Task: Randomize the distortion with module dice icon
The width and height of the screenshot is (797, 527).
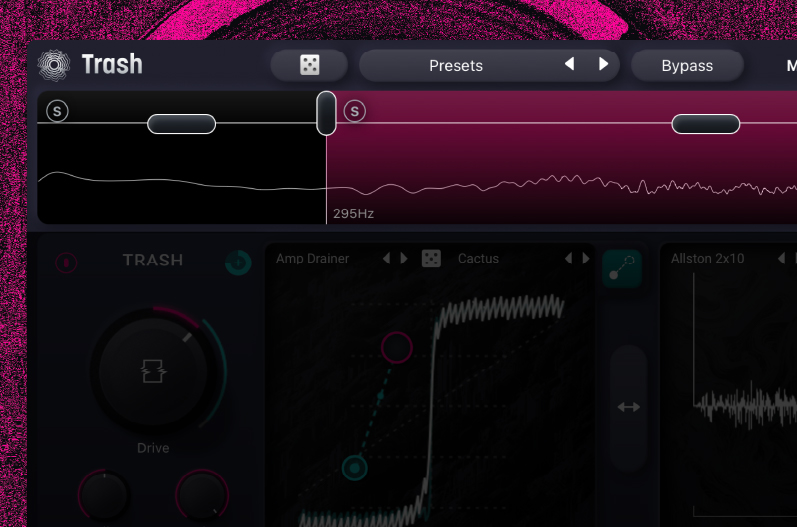Action: 431,258
